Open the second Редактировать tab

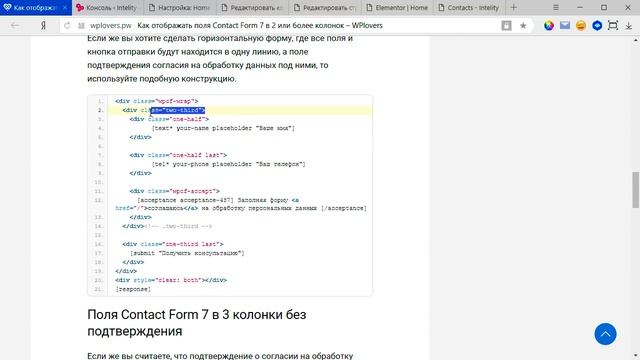pyautogui.click(x=325, y=7)
